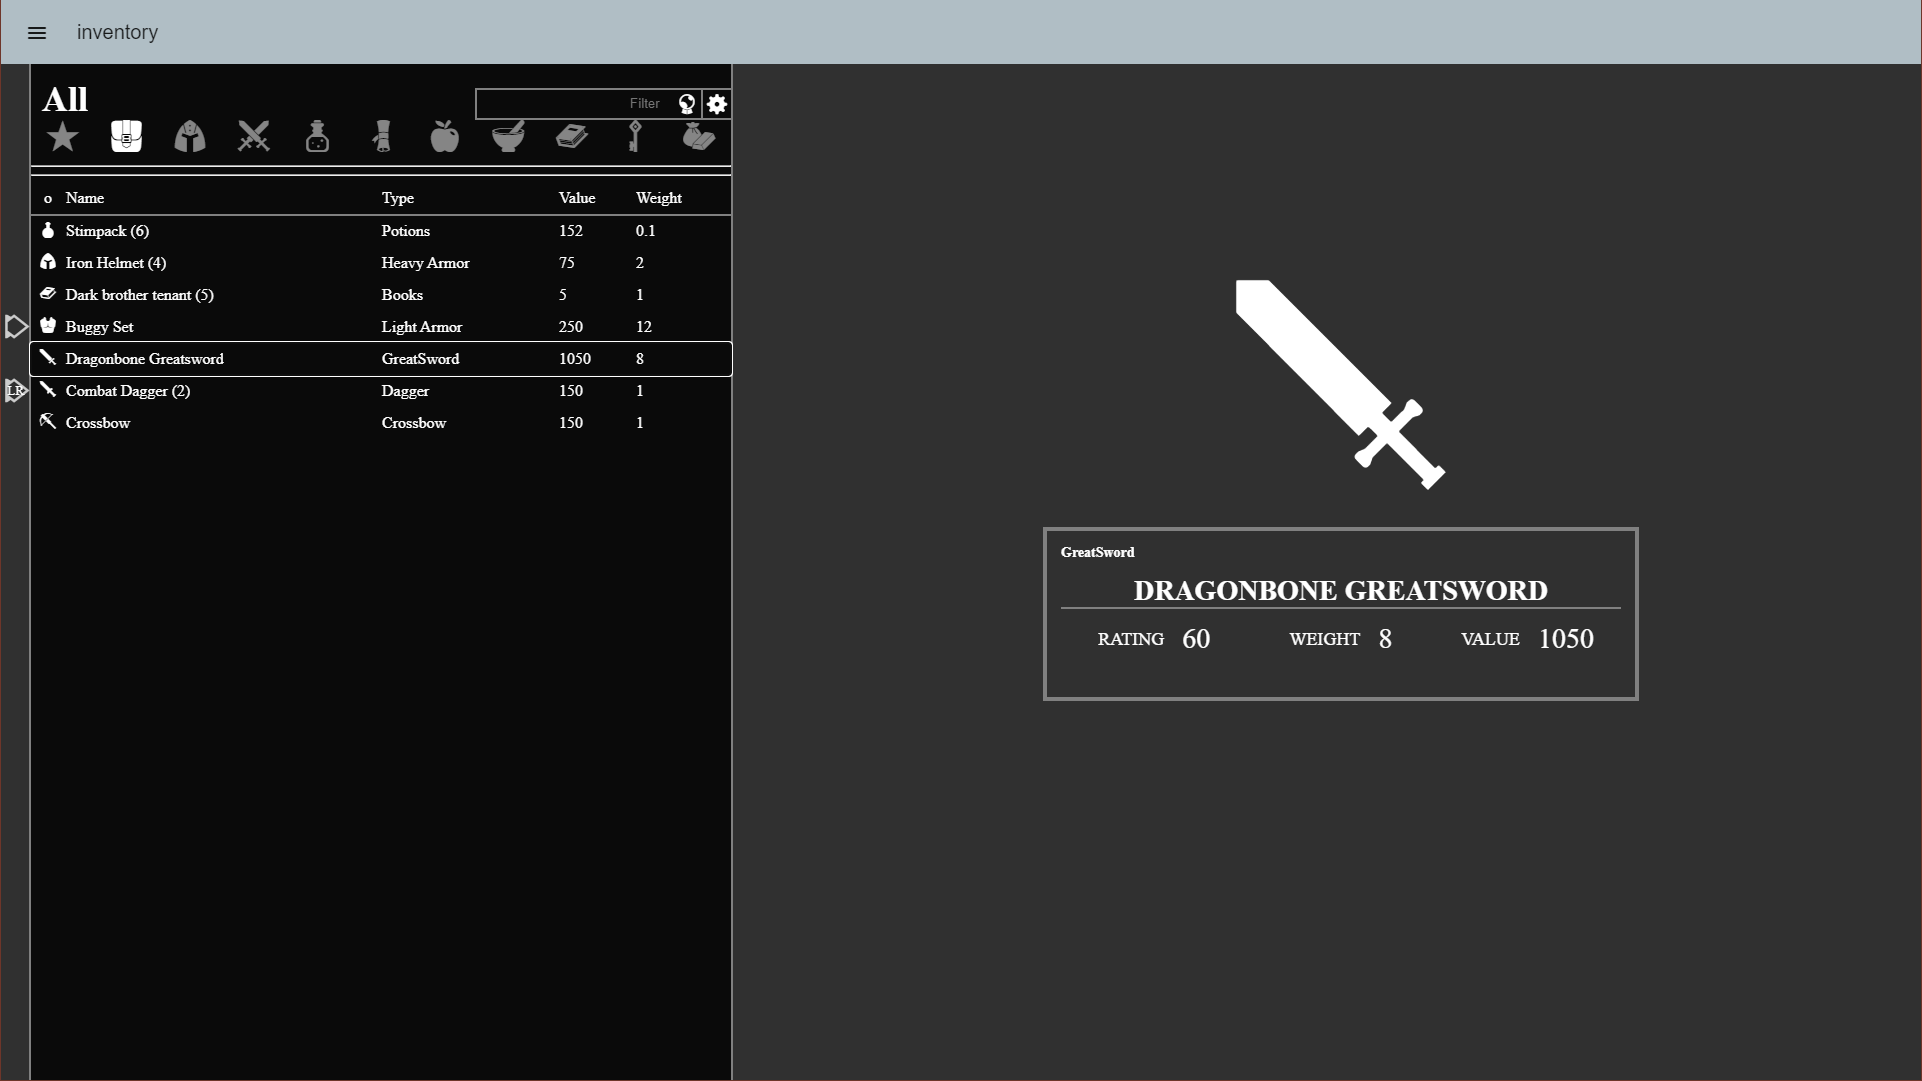Select the Food apple category

[444, 137]
